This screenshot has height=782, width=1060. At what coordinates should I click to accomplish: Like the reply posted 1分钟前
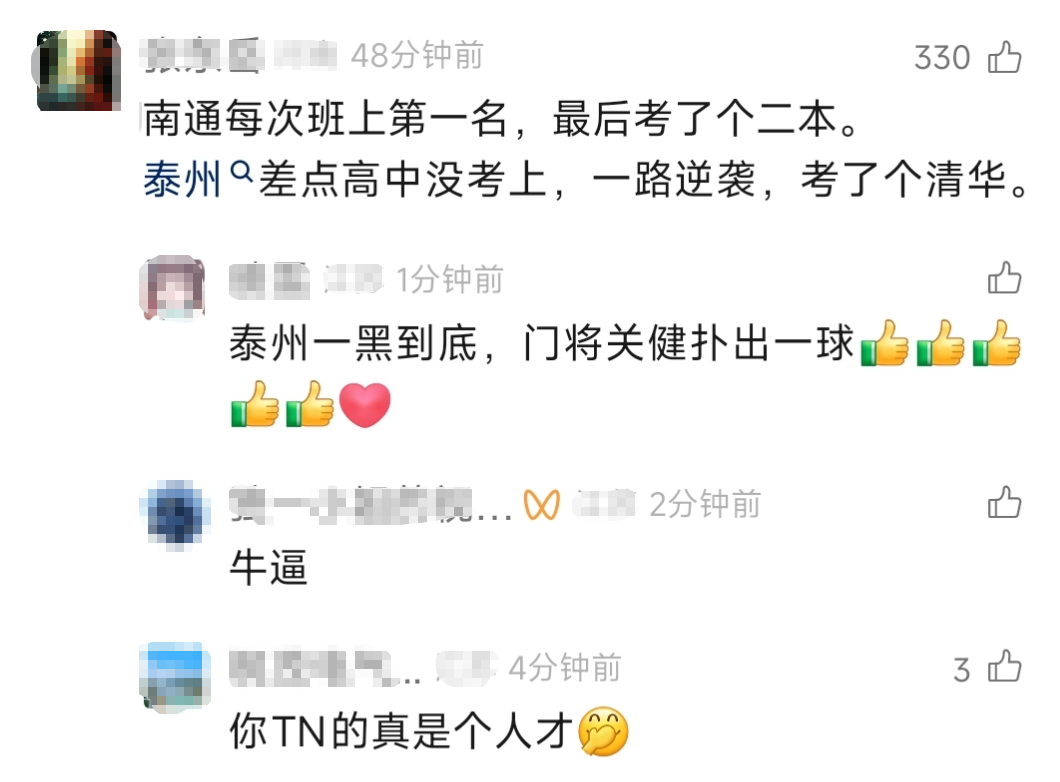coord(1004,278)
